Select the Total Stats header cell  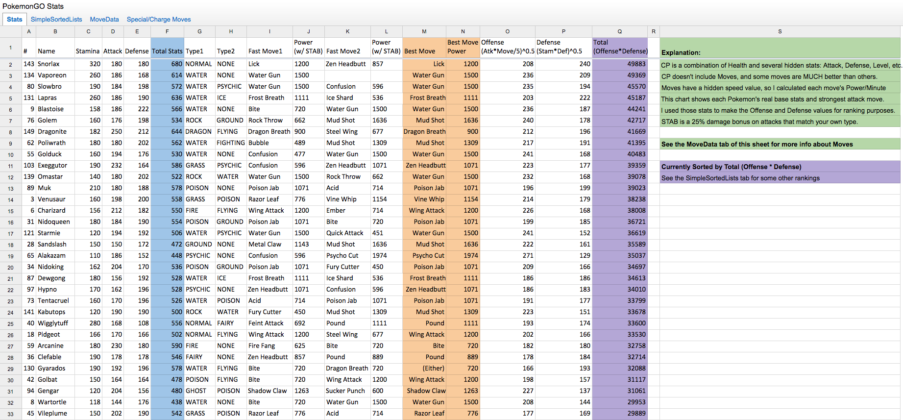click(x=167, y=50)
